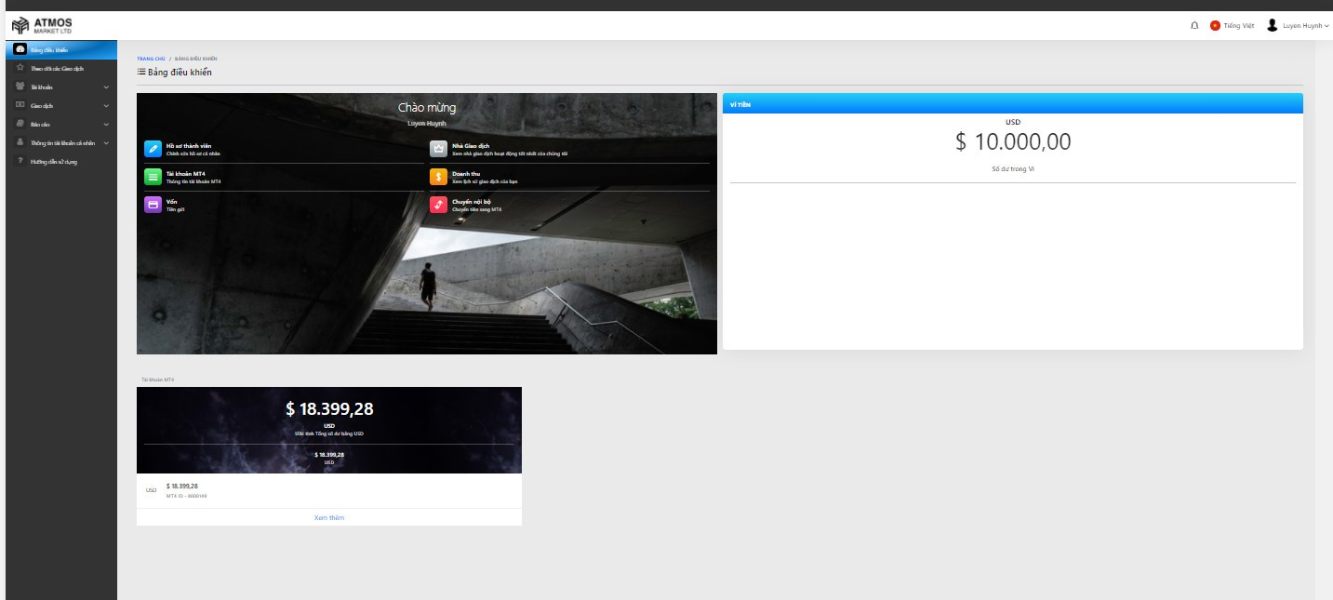Screen dimensions: 1333x600
Task: Click the blue pencil Hồ sơ thành viên icon
Action: (x=152, y=149)
